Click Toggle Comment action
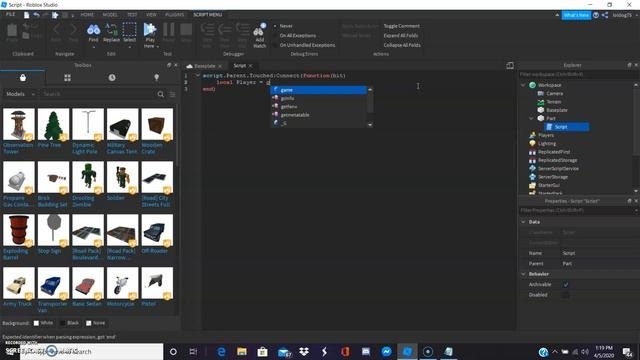Image resolution: width=640 pixels, height=360 pixels. 402,26
